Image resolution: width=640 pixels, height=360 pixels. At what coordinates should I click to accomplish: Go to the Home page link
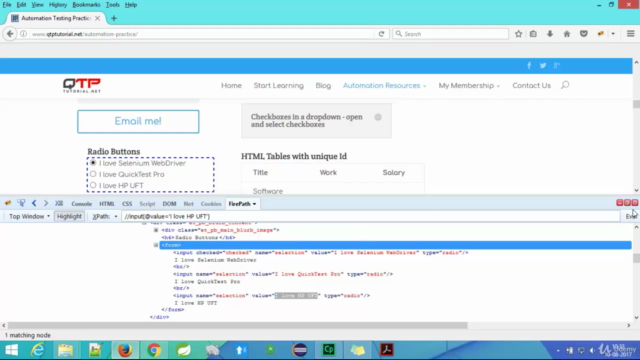click(x=231, y=85)
